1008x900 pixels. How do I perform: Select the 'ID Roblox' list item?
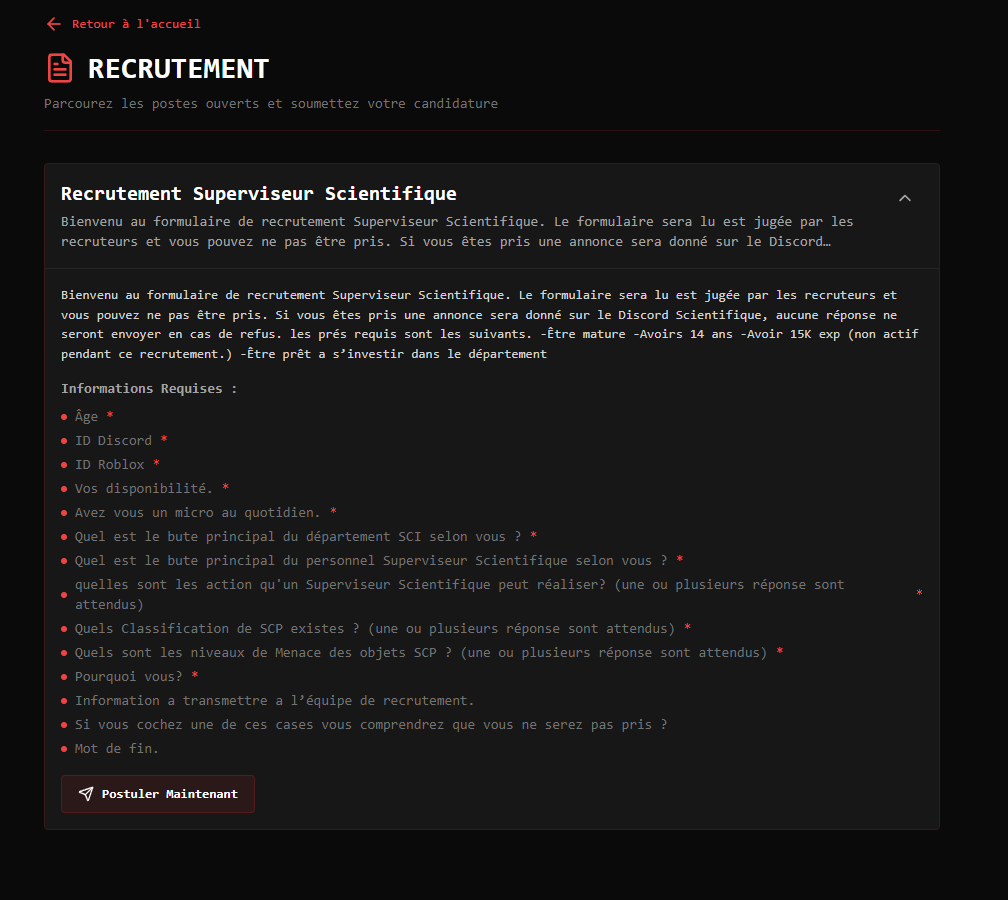click(109, 464)
